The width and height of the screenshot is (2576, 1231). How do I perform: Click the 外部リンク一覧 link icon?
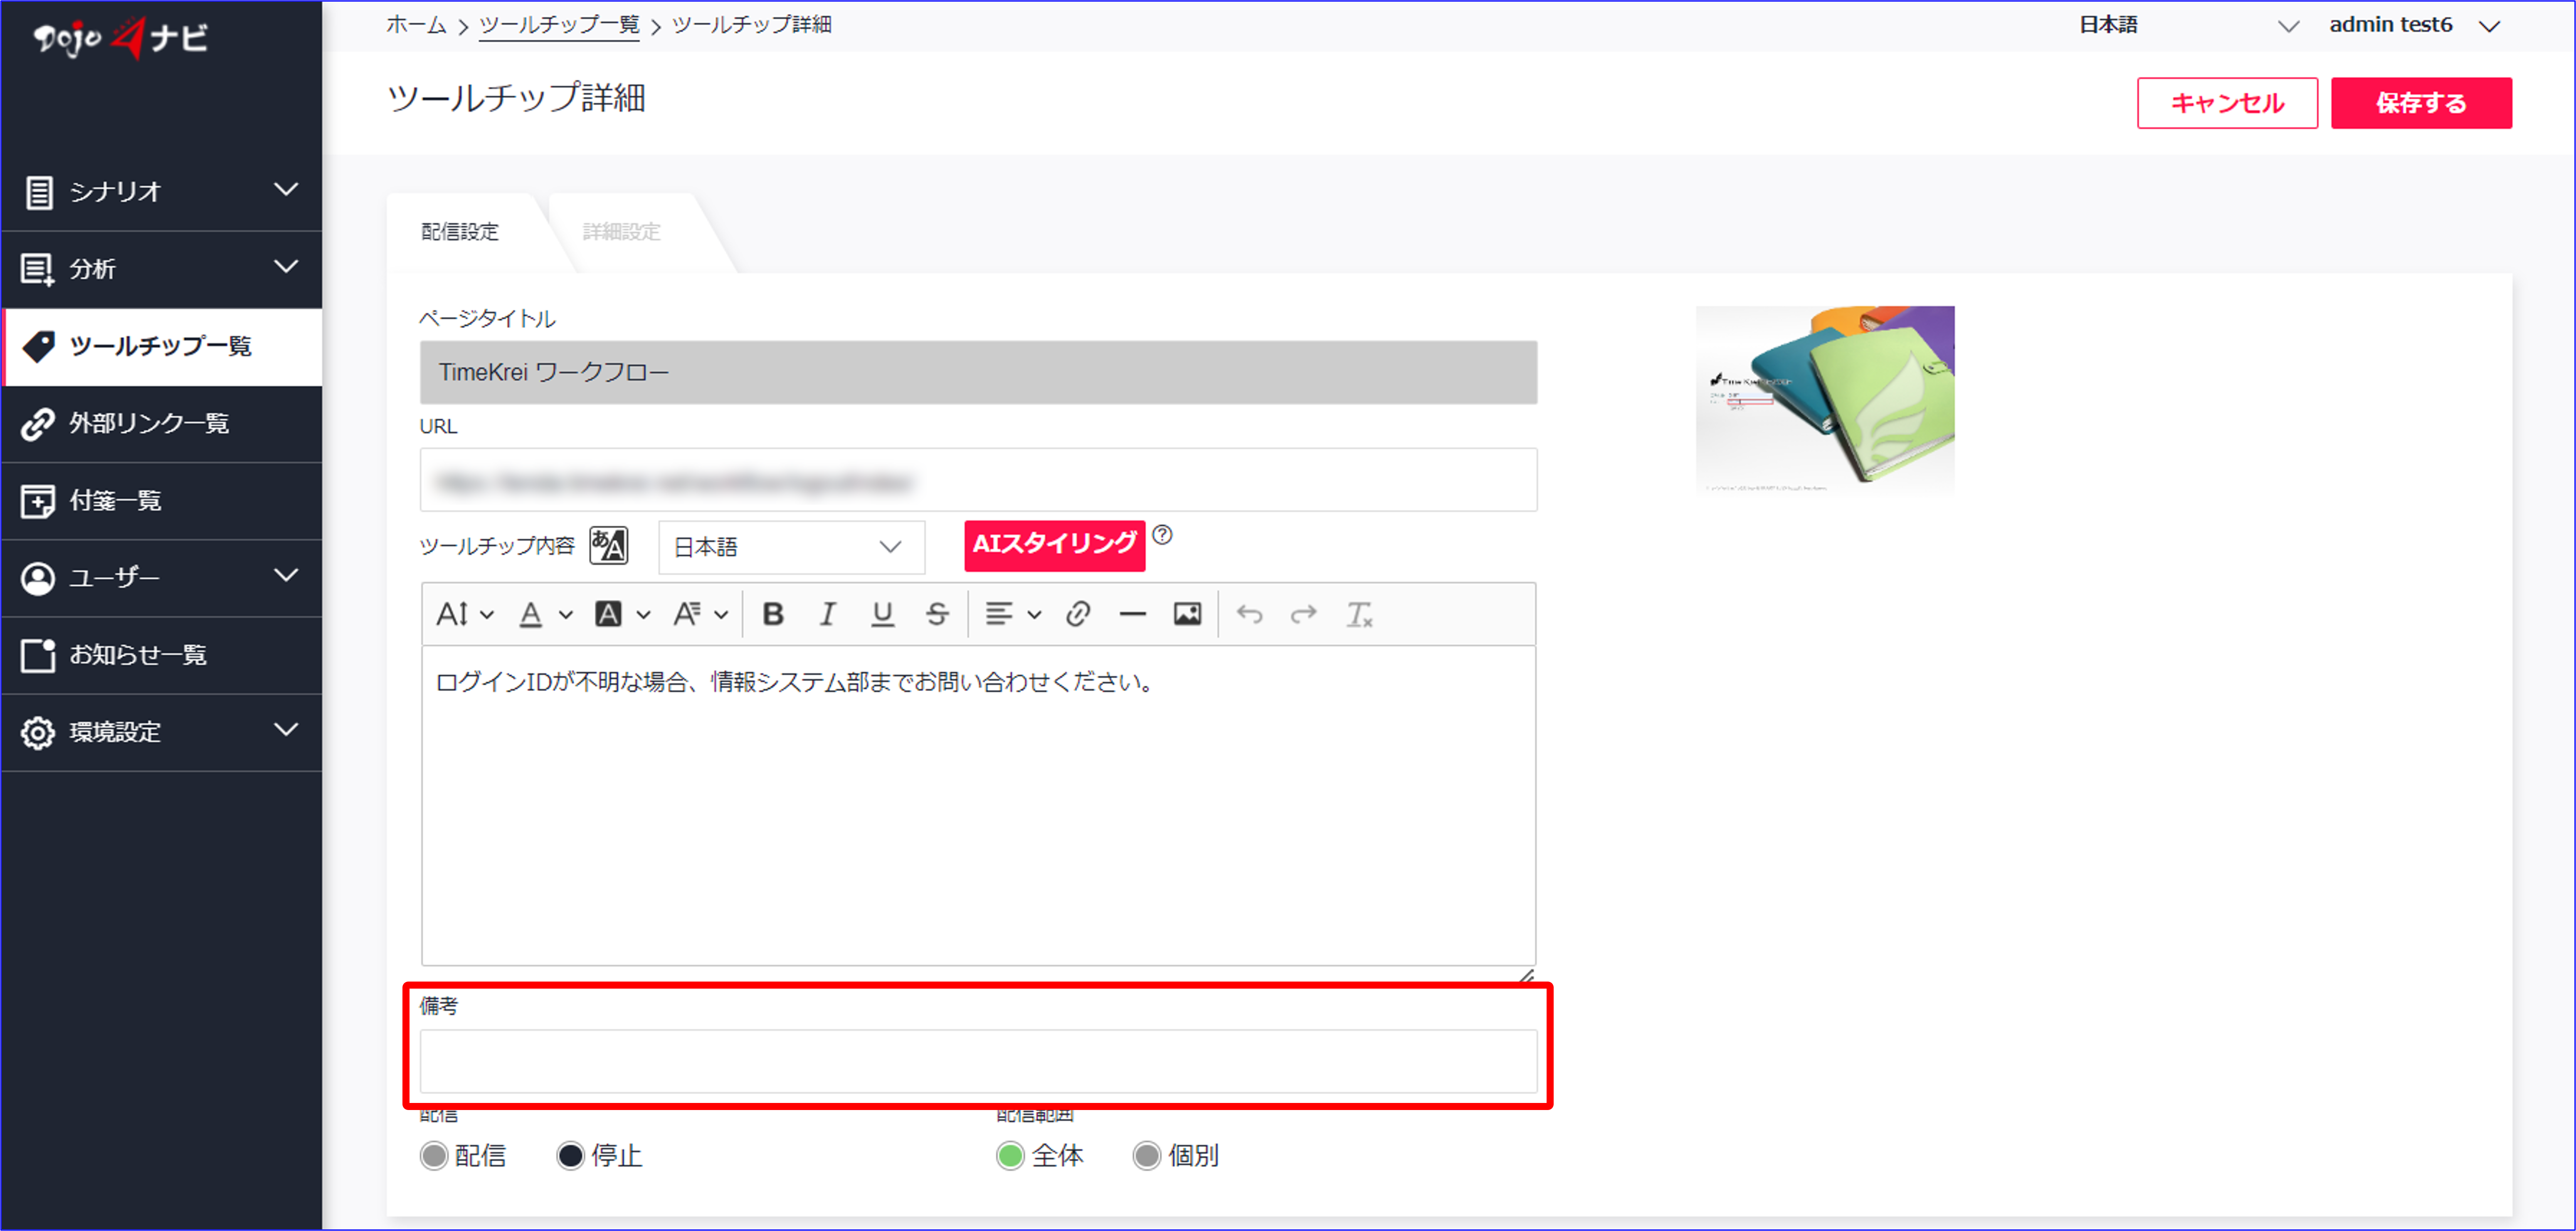point(38,424)
